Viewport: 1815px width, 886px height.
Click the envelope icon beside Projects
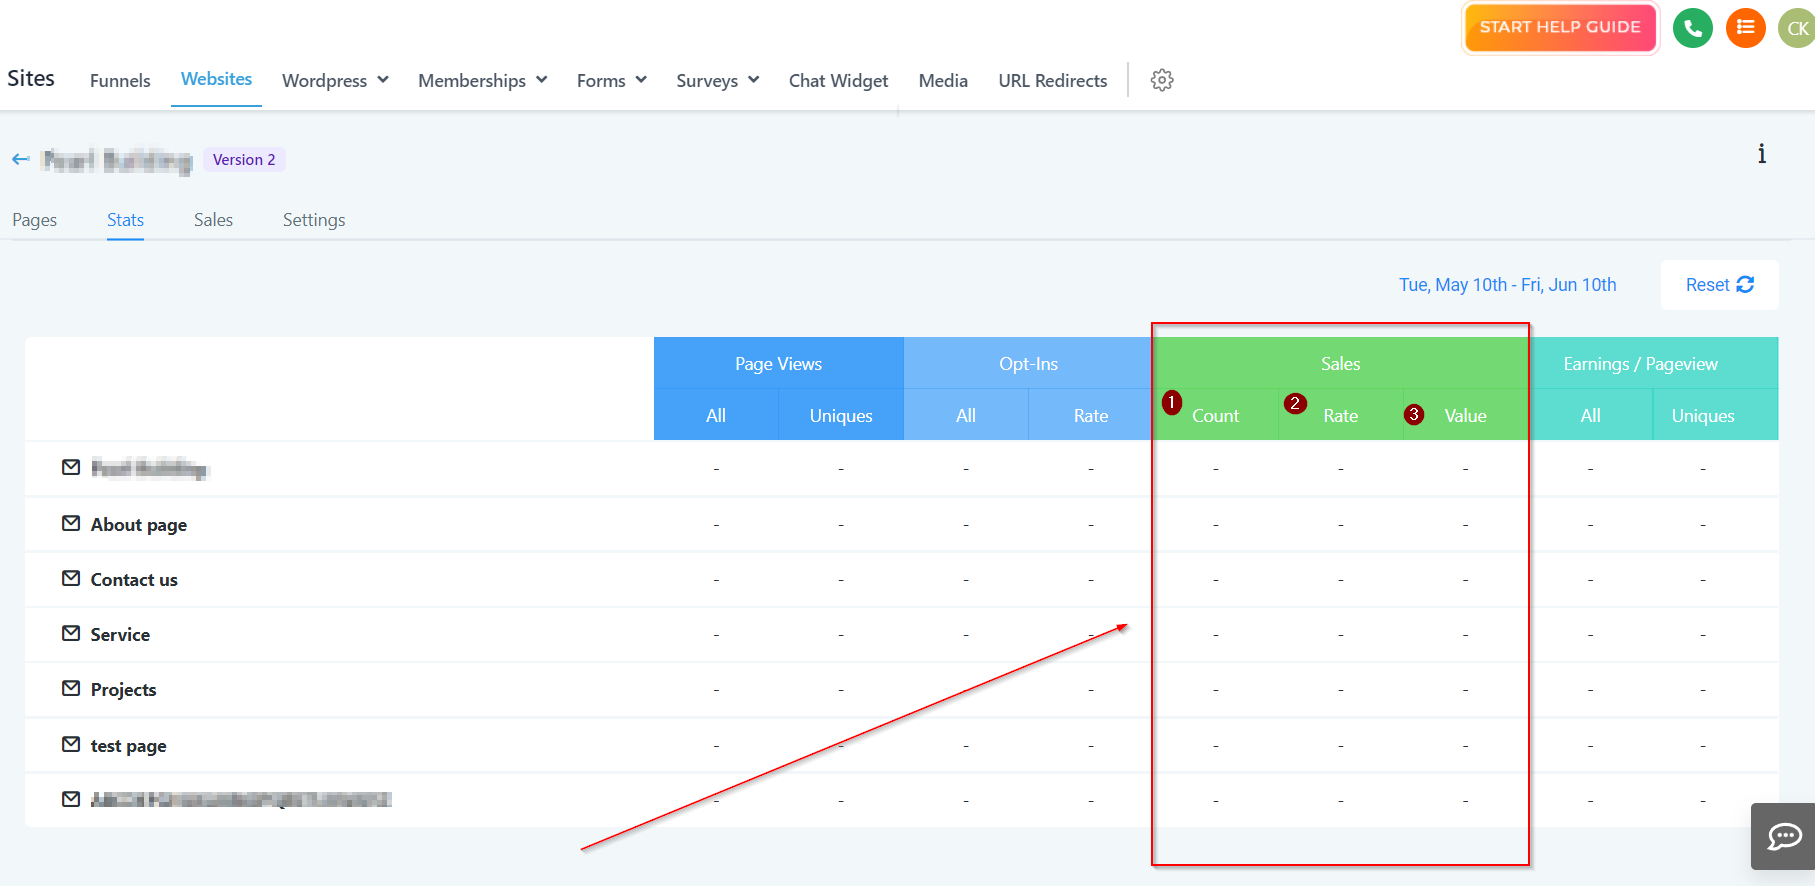click(71, 689)
